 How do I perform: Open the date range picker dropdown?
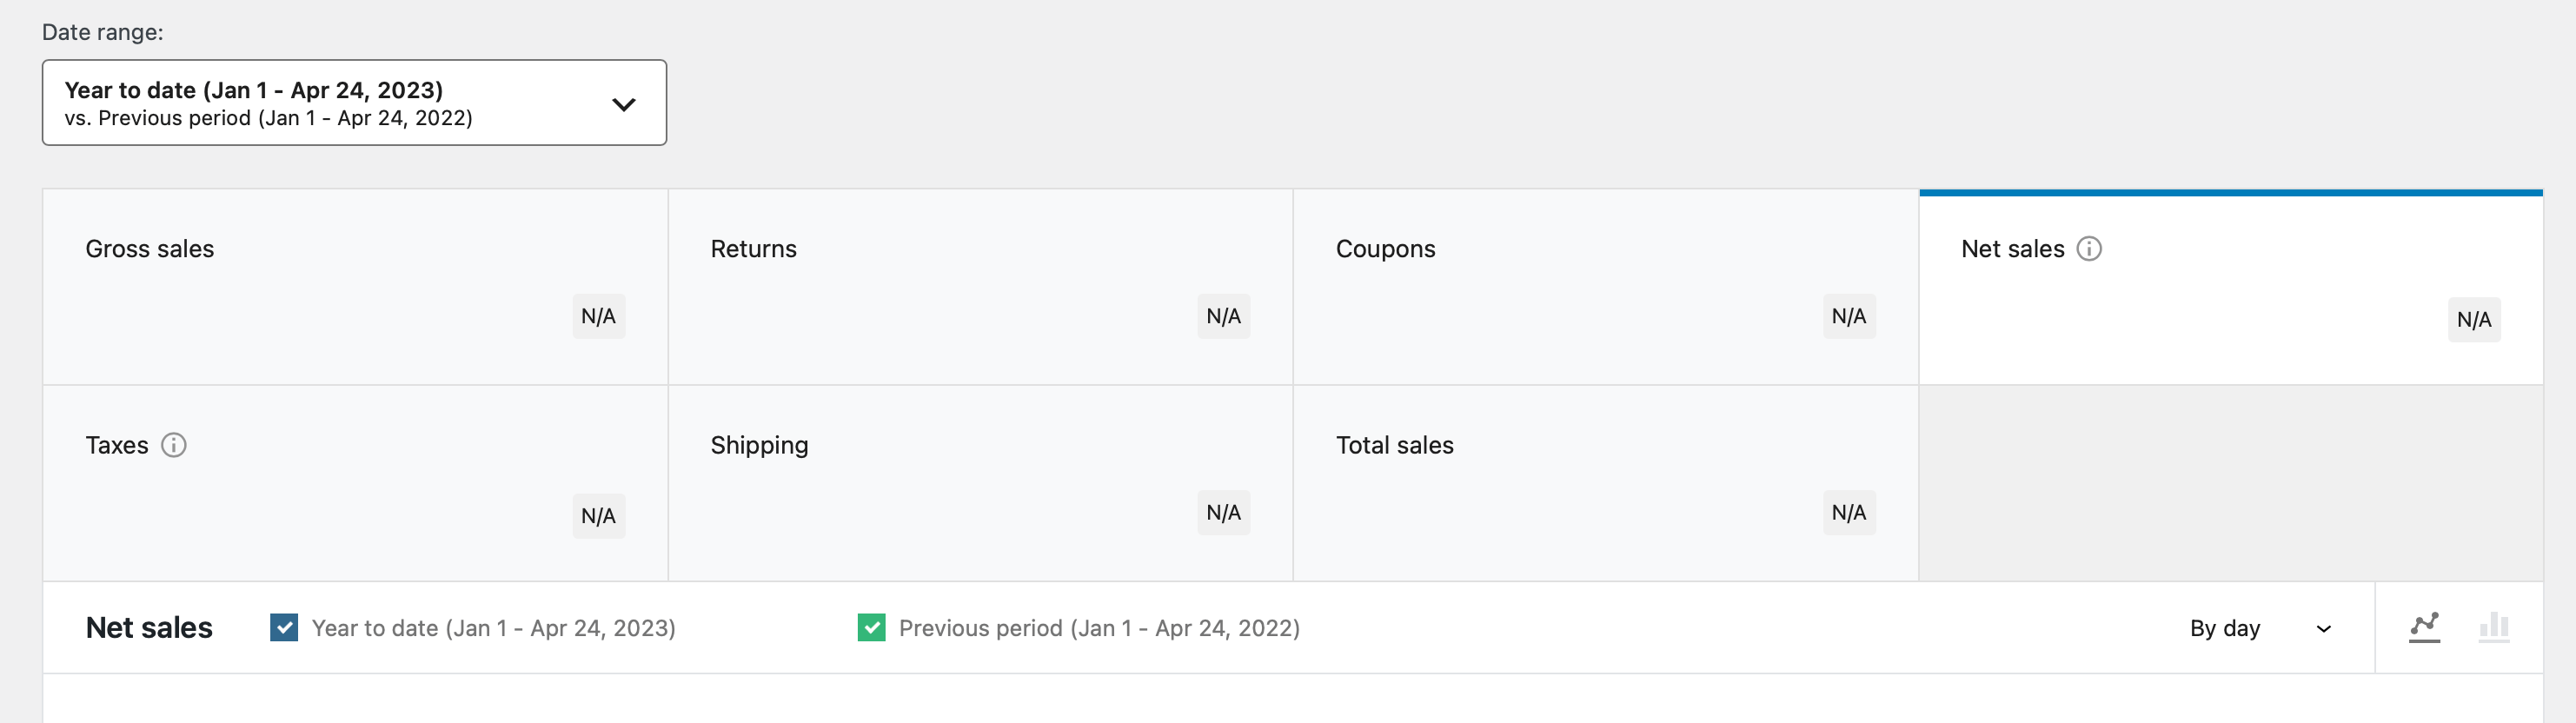coord(354,103)
